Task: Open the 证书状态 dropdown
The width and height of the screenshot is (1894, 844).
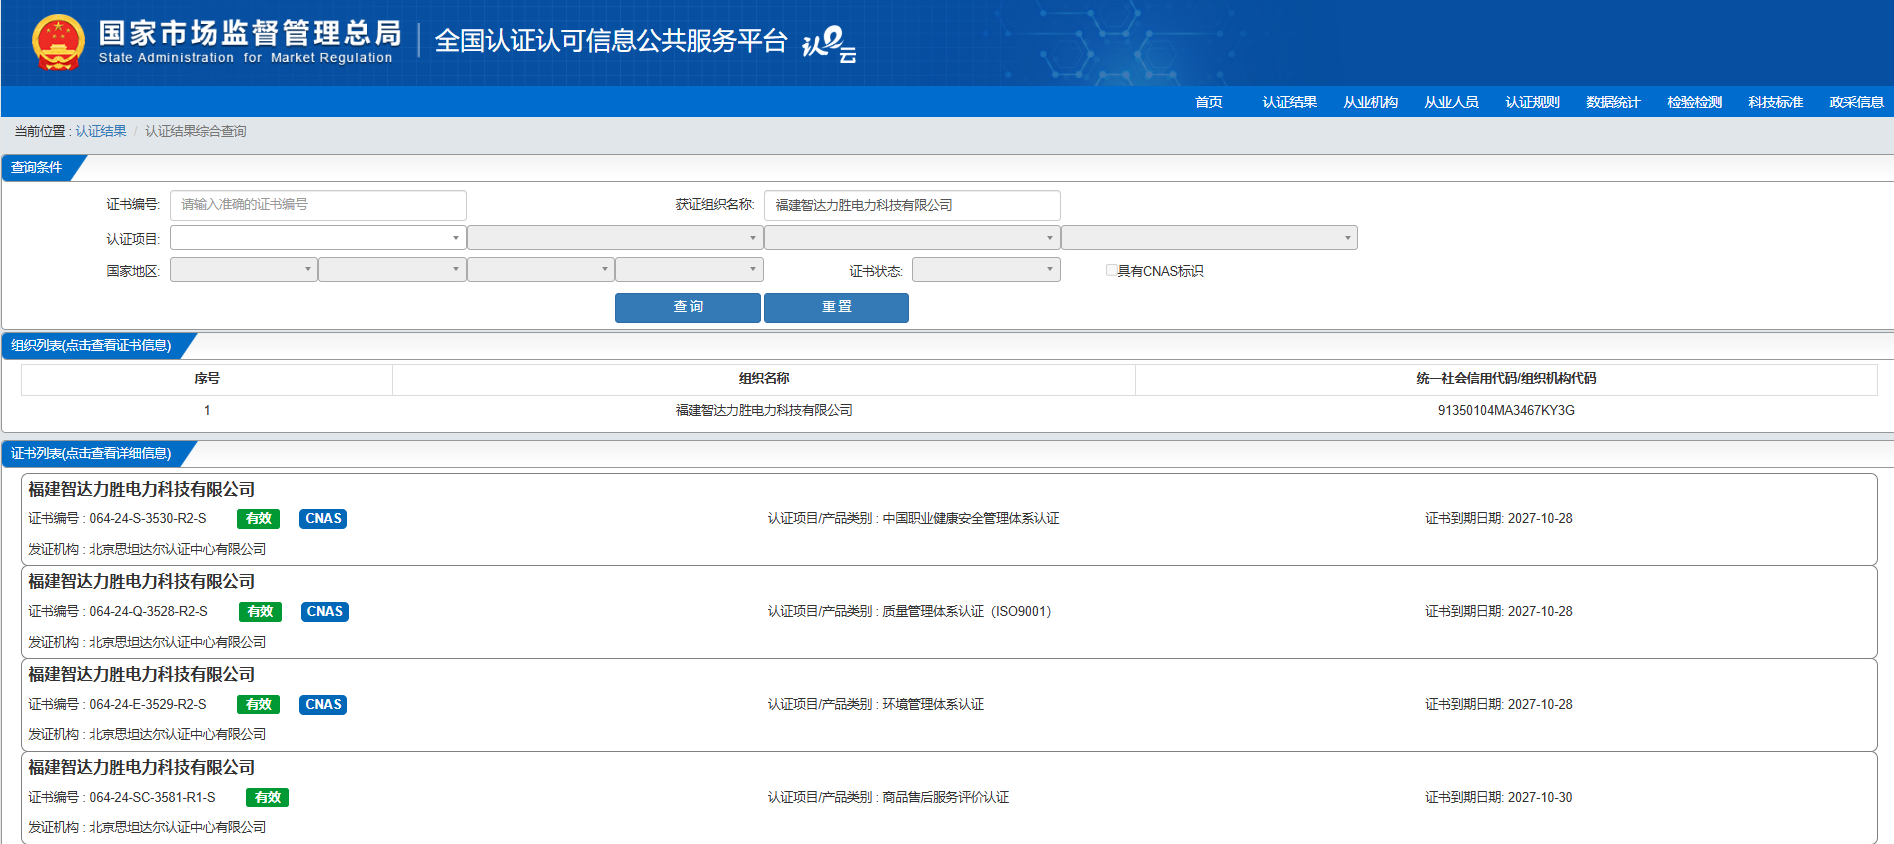Action: [x=986, y=270]
